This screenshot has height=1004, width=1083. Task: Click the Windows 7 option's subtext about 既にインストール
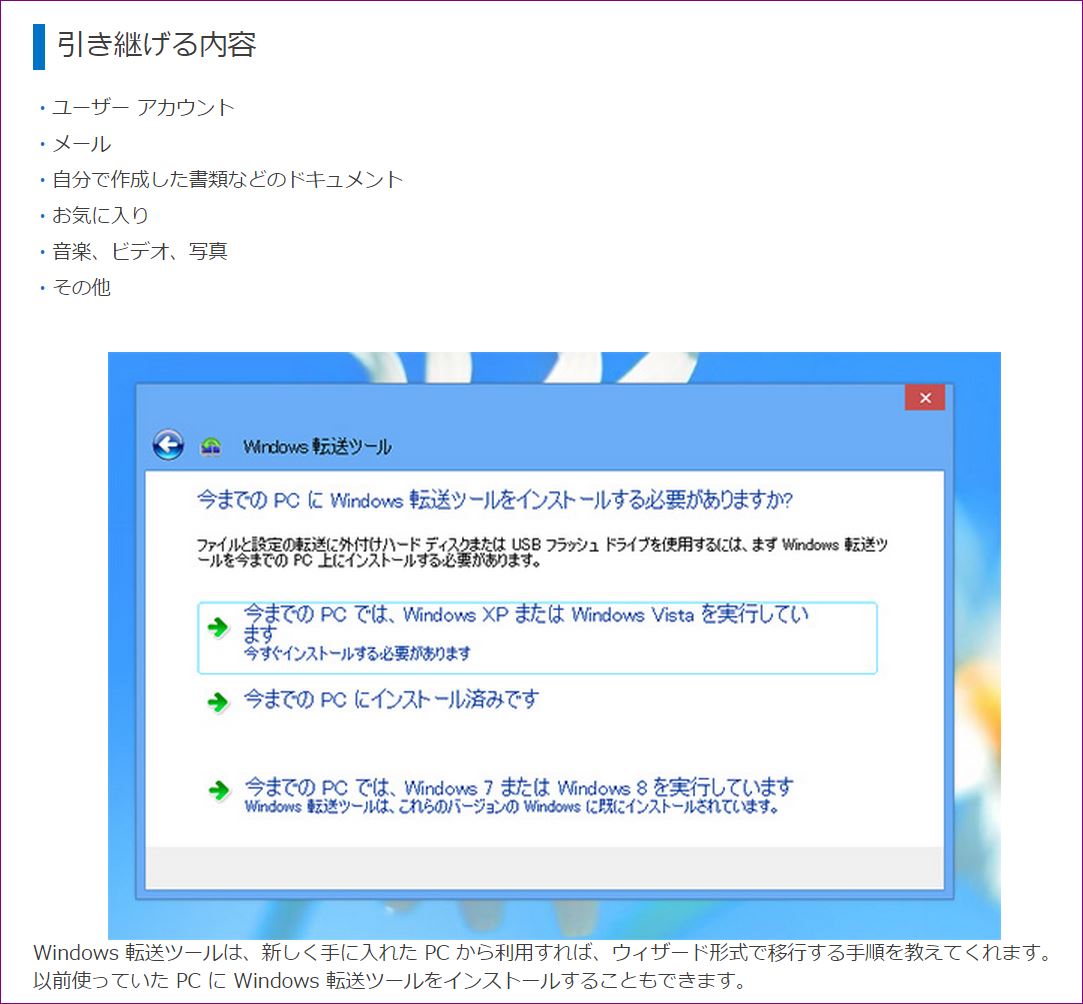point(512,807)
